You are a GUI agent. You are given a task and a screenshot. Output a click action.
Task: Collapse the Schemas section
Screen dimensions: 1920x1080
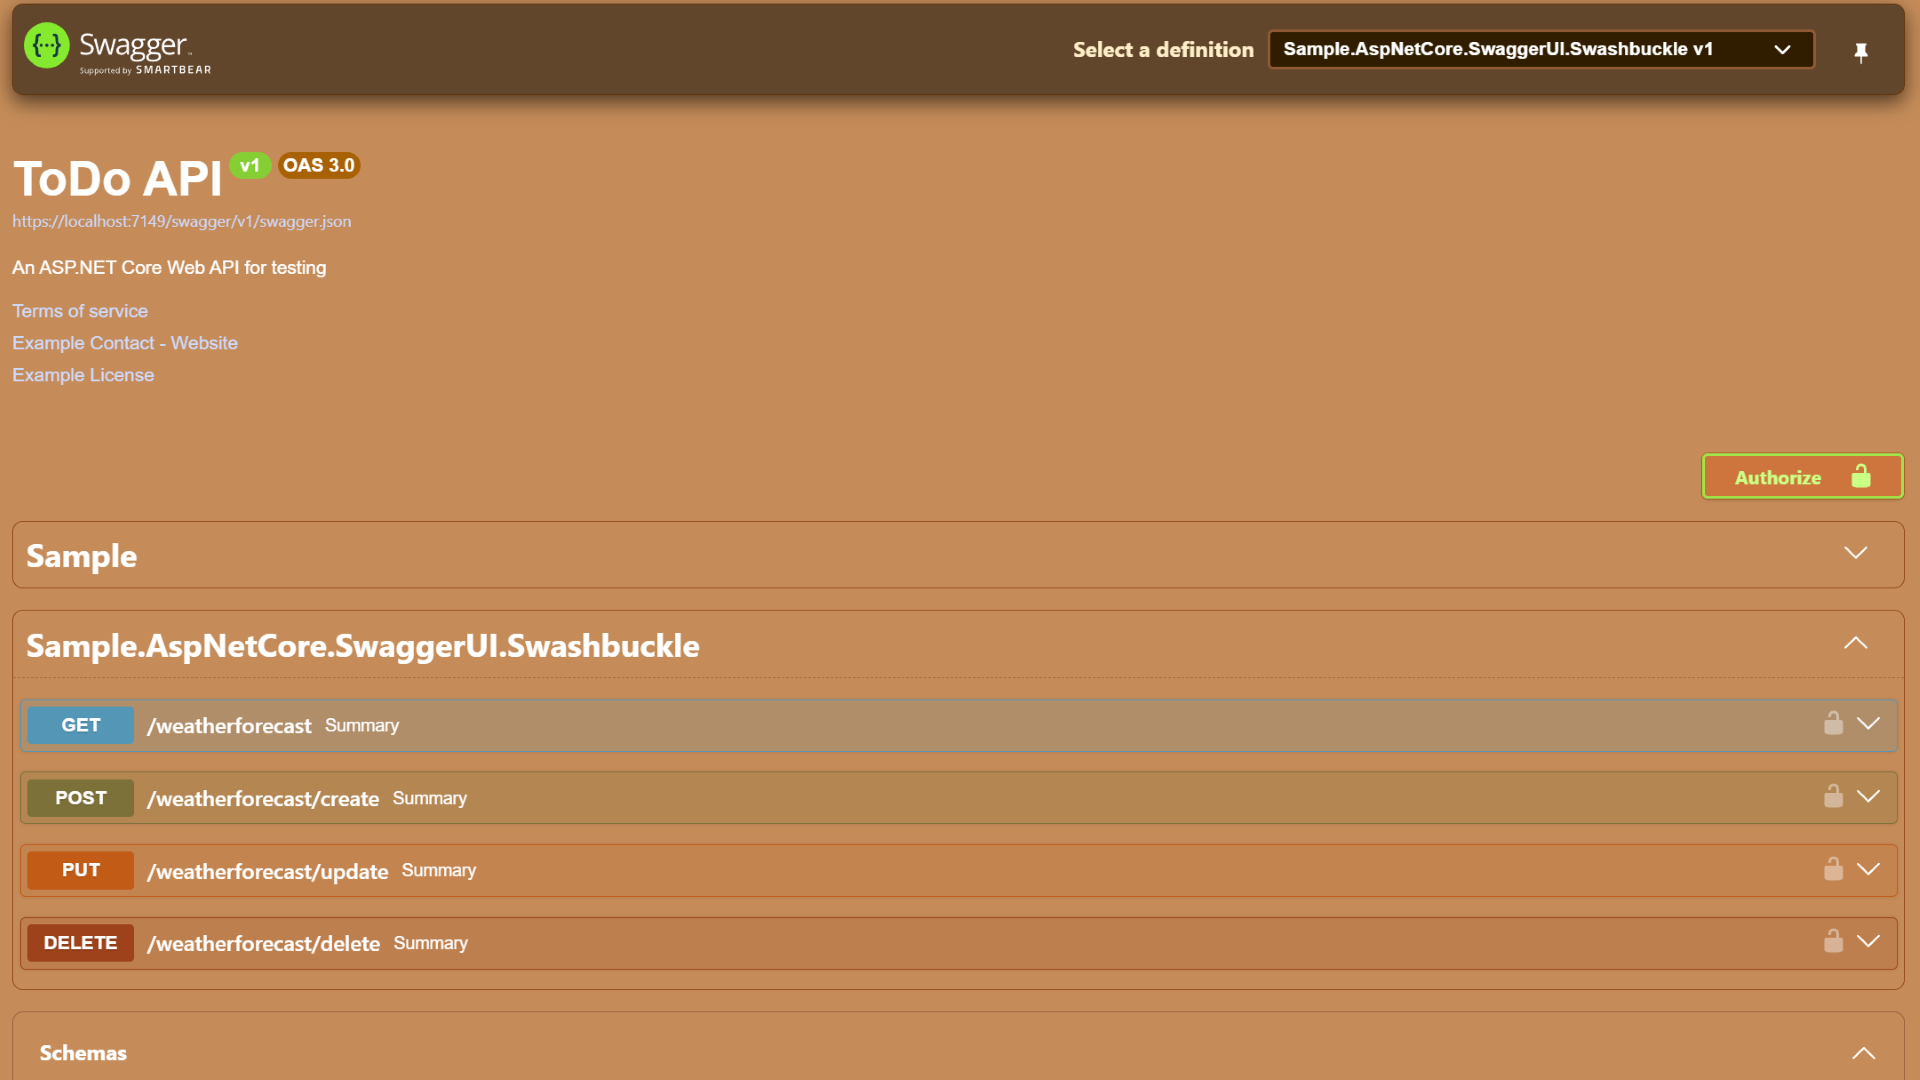[1863, 1053]
